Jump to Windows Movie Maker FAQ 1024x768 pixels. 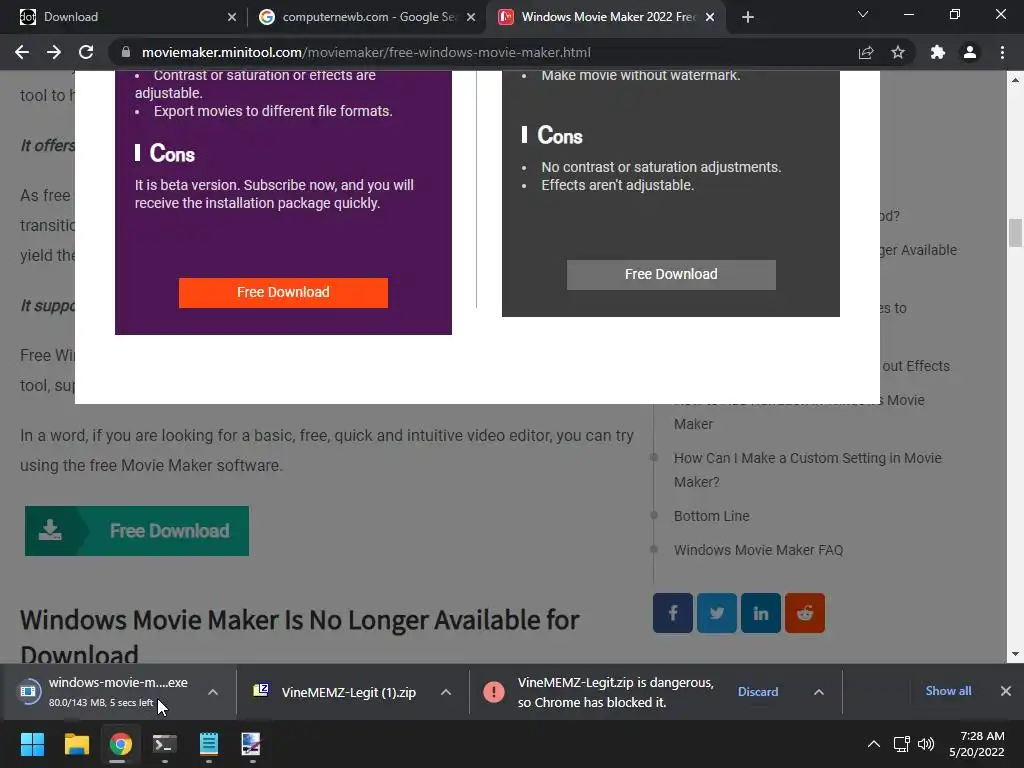tap(758, 550)
